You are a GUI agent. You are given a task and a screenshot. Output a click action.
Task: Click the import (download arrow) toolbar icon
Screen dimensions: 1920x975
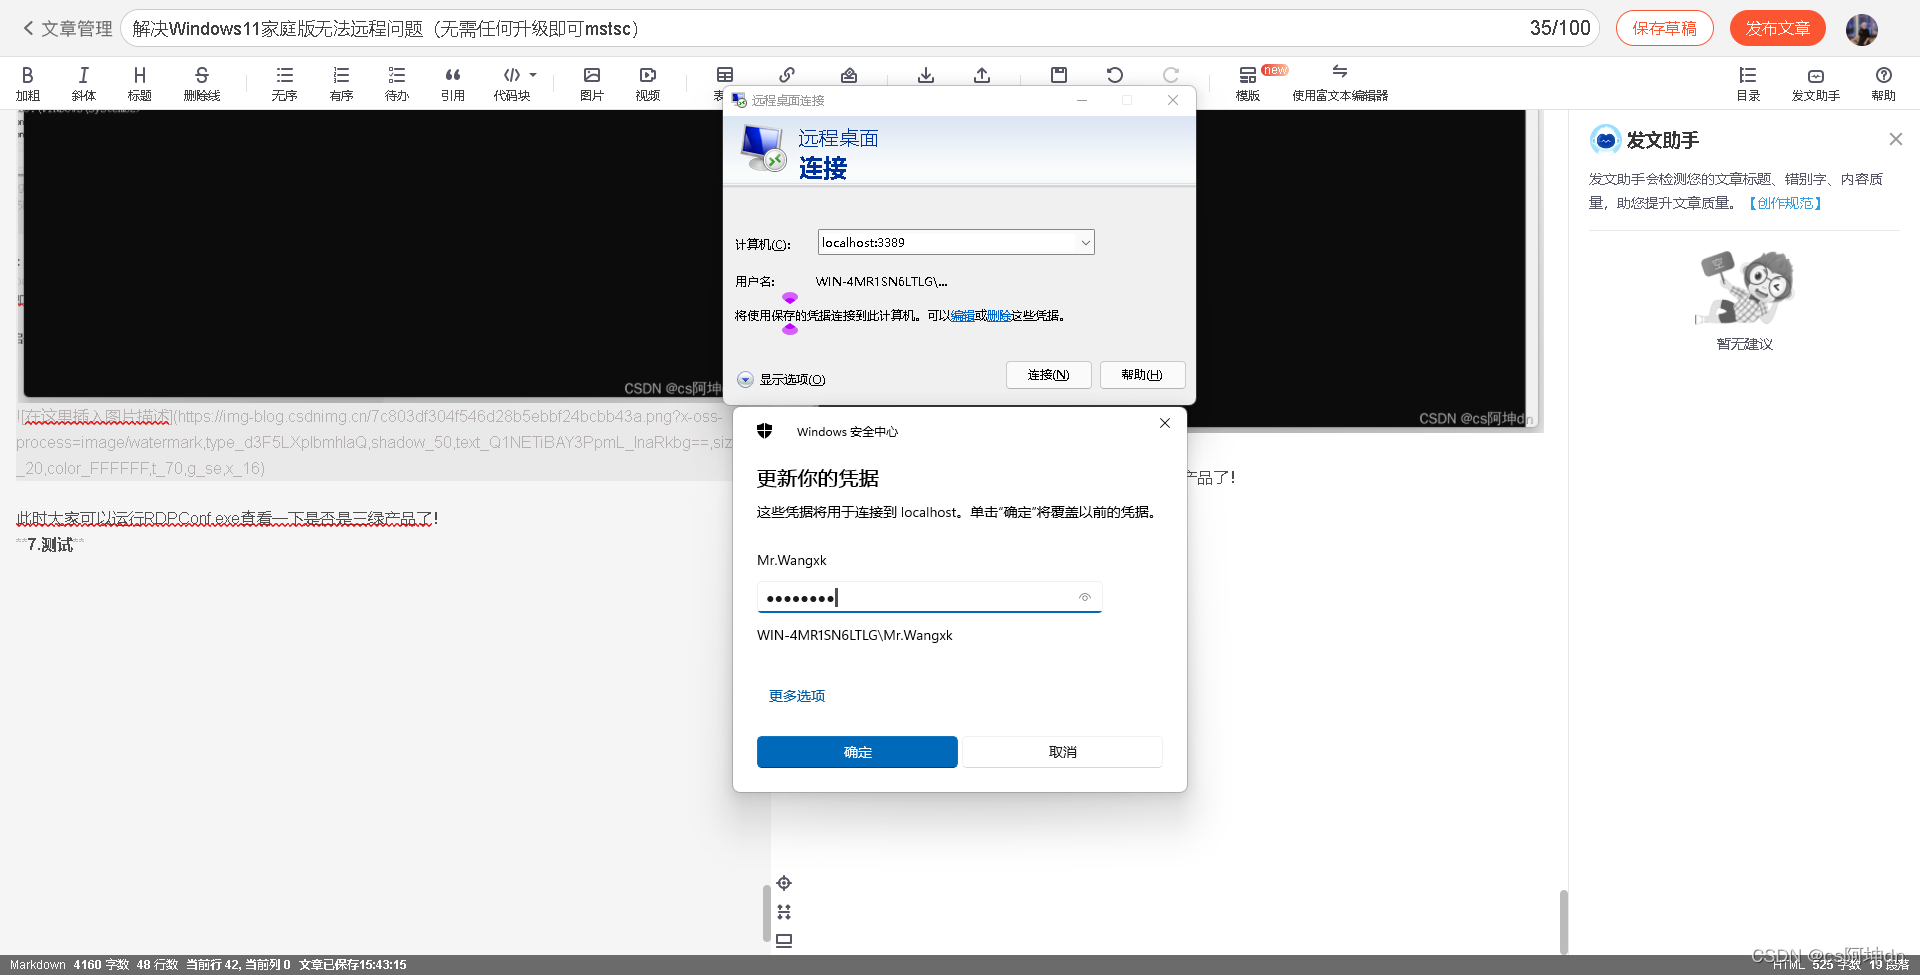click(926, 75)
